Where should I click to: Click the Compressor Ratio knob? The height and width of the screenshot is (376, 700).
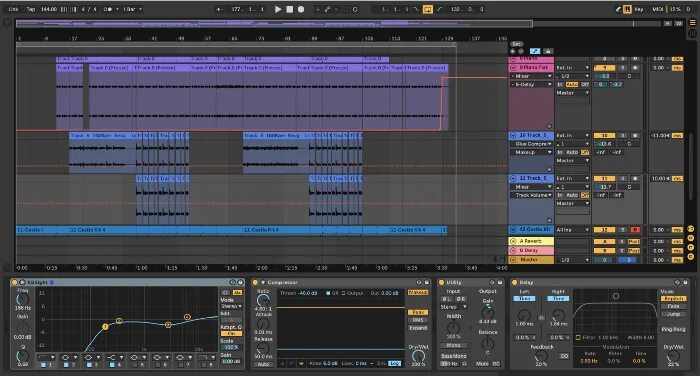[x=263, y=300]
